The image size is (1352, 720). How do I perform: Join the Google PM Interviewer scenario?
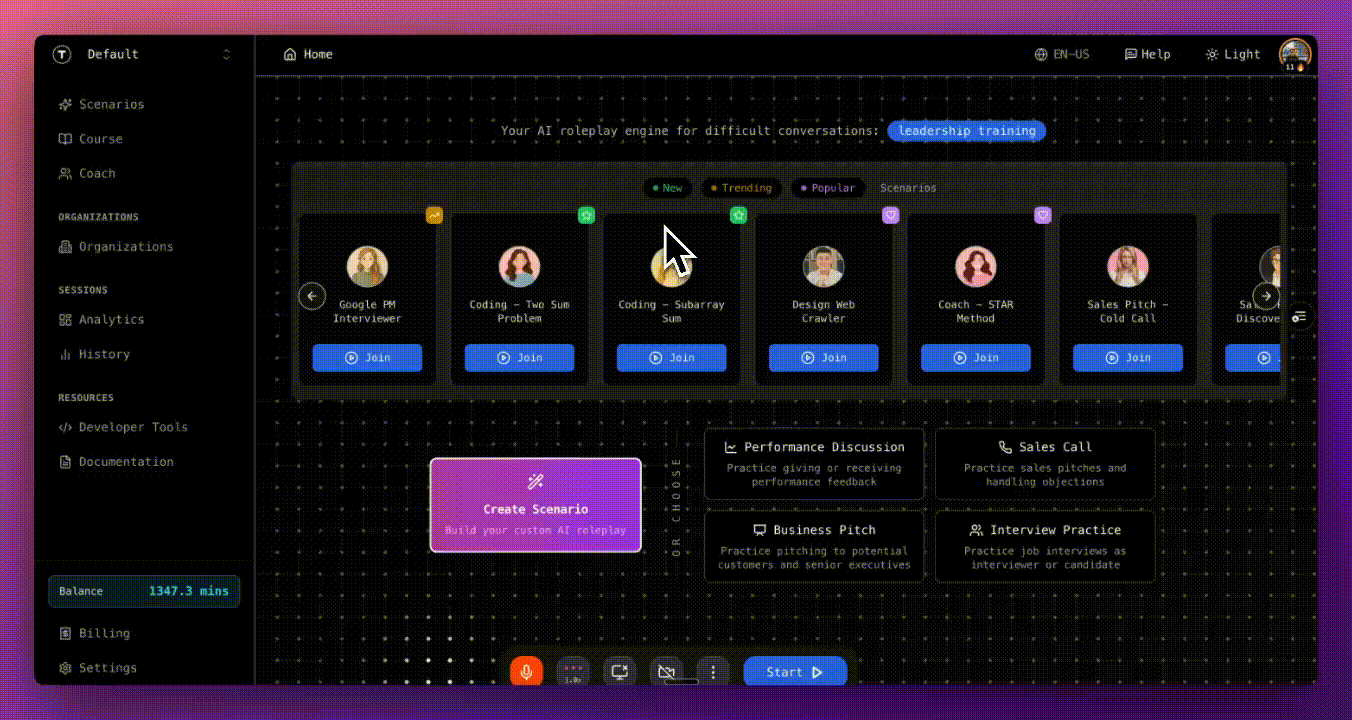[367, 358]
